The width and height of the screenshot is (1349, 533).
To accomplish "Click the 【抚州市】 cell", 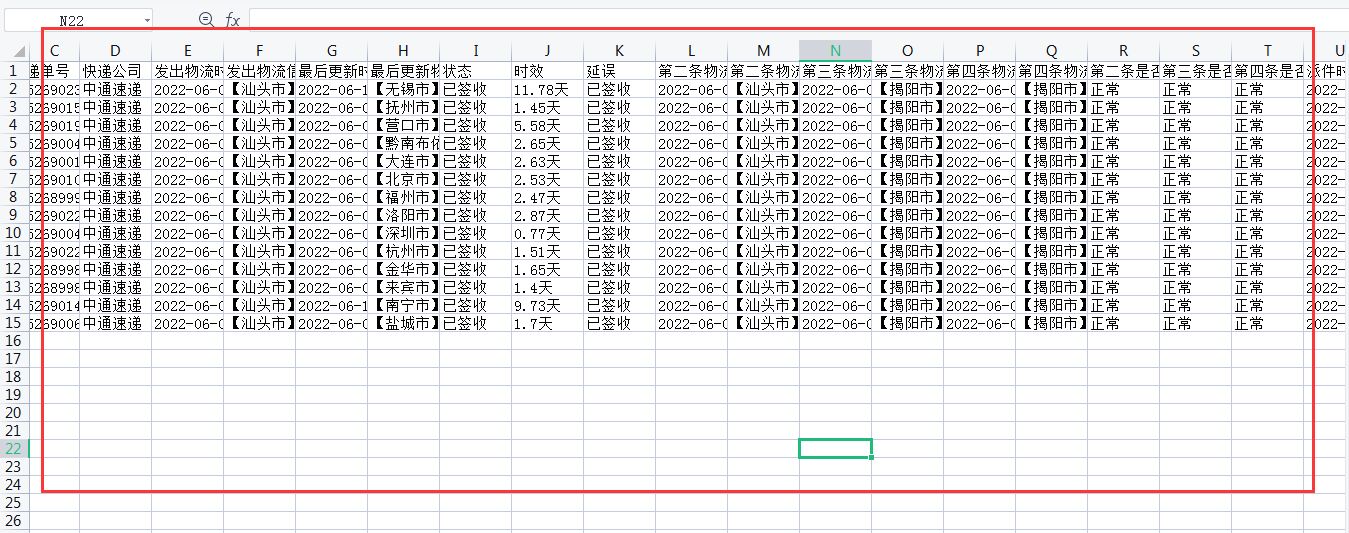I will pos(404,107).
